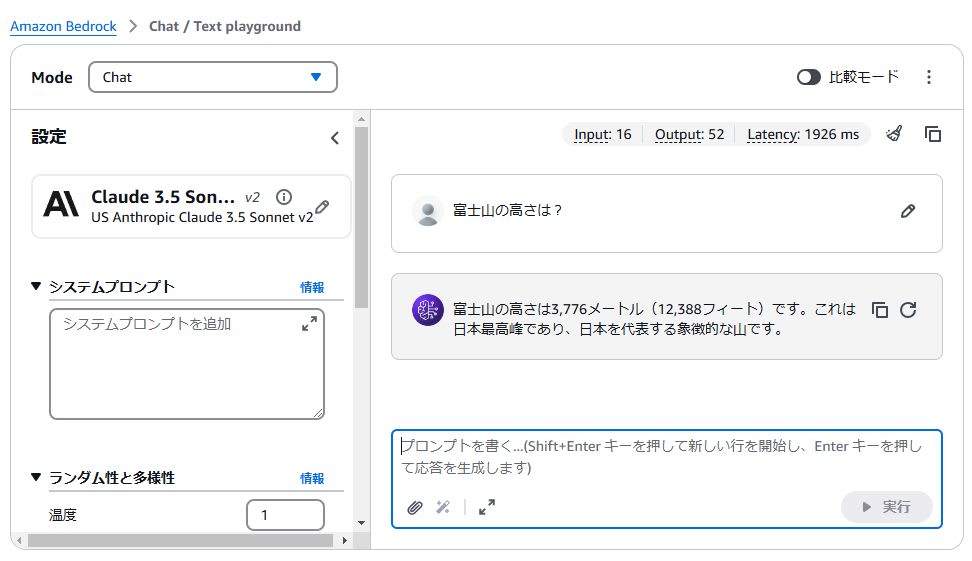Image resolution: width=972 pixels, height=561 pixels.
Task: Open the three-dot options menu
Action: tap(929, 77)
